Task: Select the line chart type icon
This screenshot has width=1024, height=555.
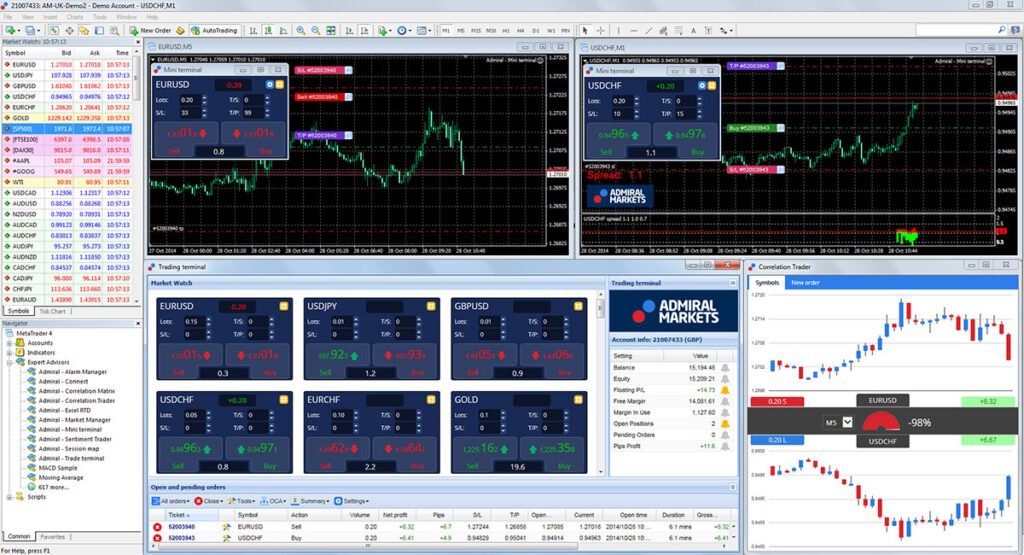Action: pyautogui.click(x=283, y=30)
